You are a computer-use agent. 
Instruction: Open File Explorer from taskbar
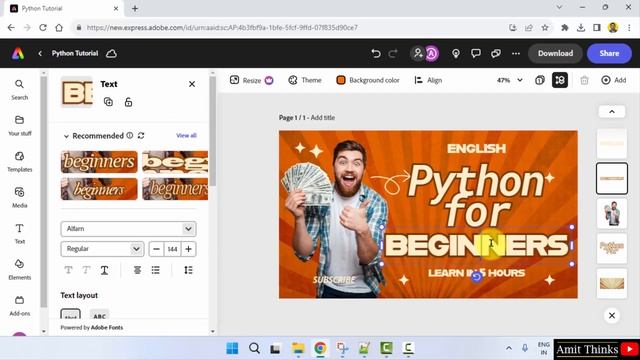click(x=298, y=348)
